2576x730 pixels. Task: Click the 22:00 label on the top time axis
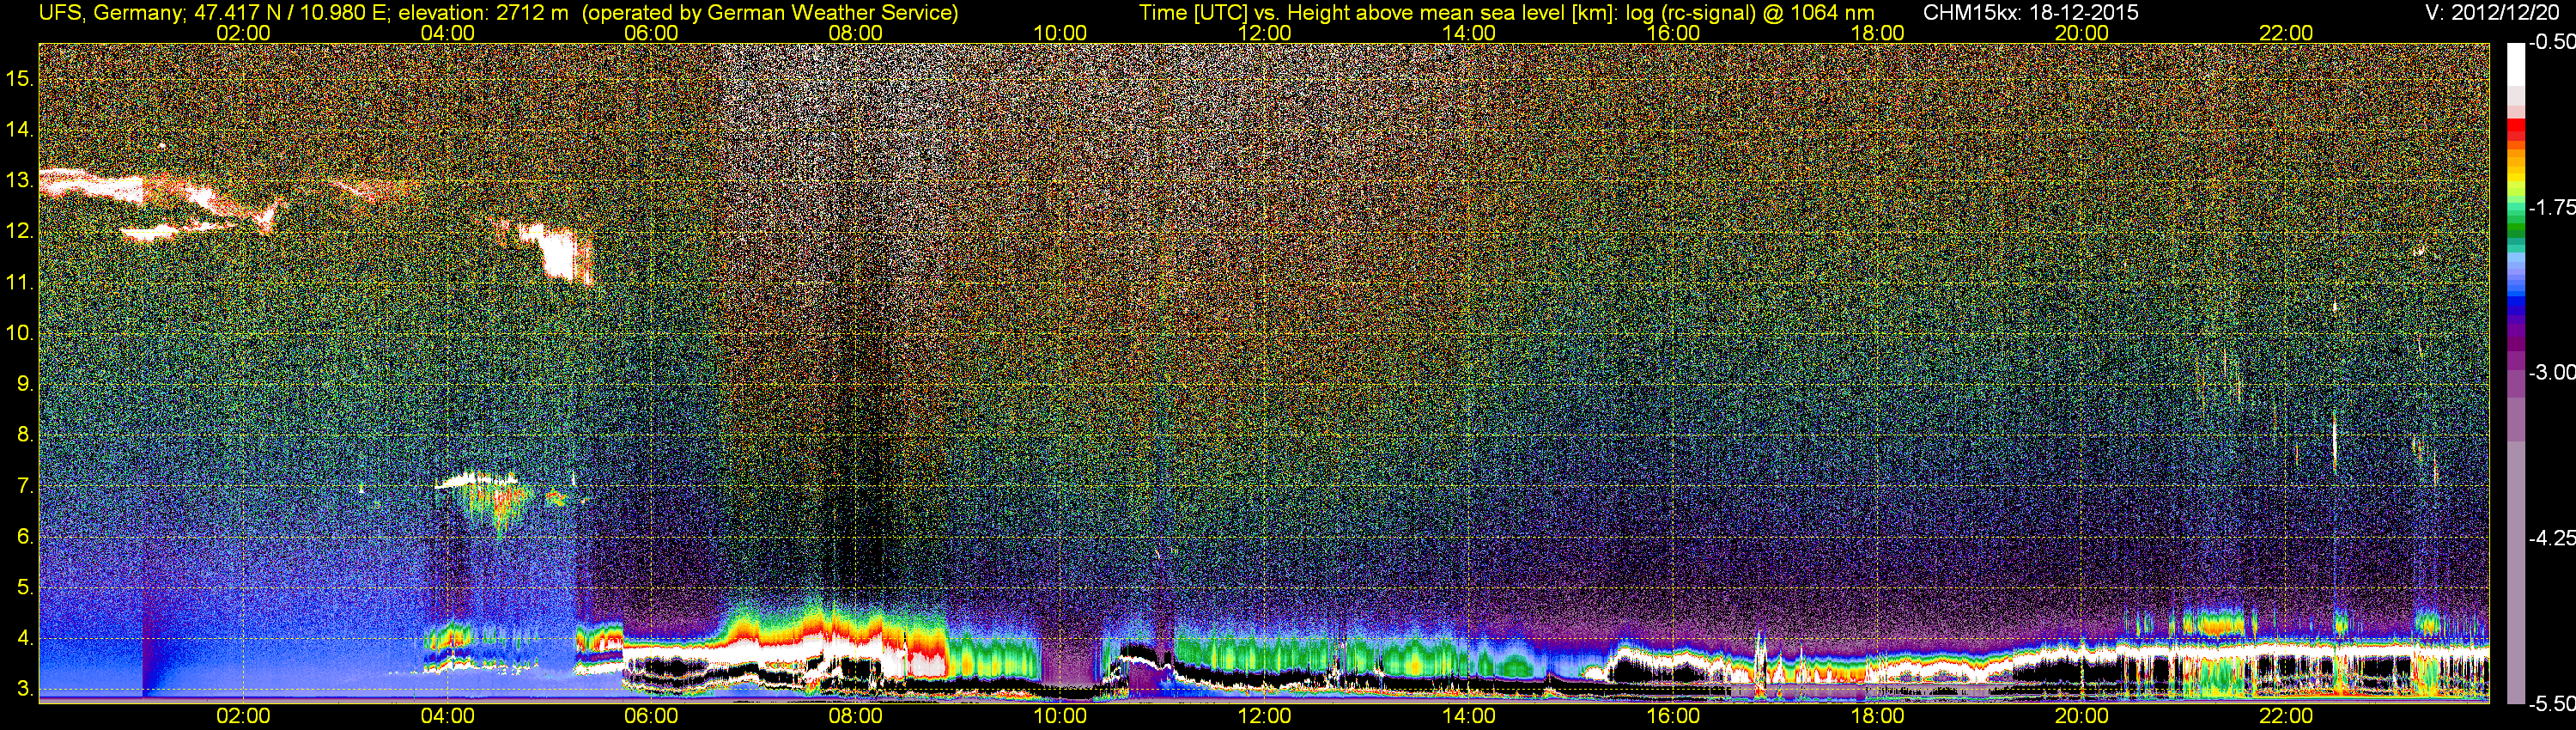[2286, 33]
